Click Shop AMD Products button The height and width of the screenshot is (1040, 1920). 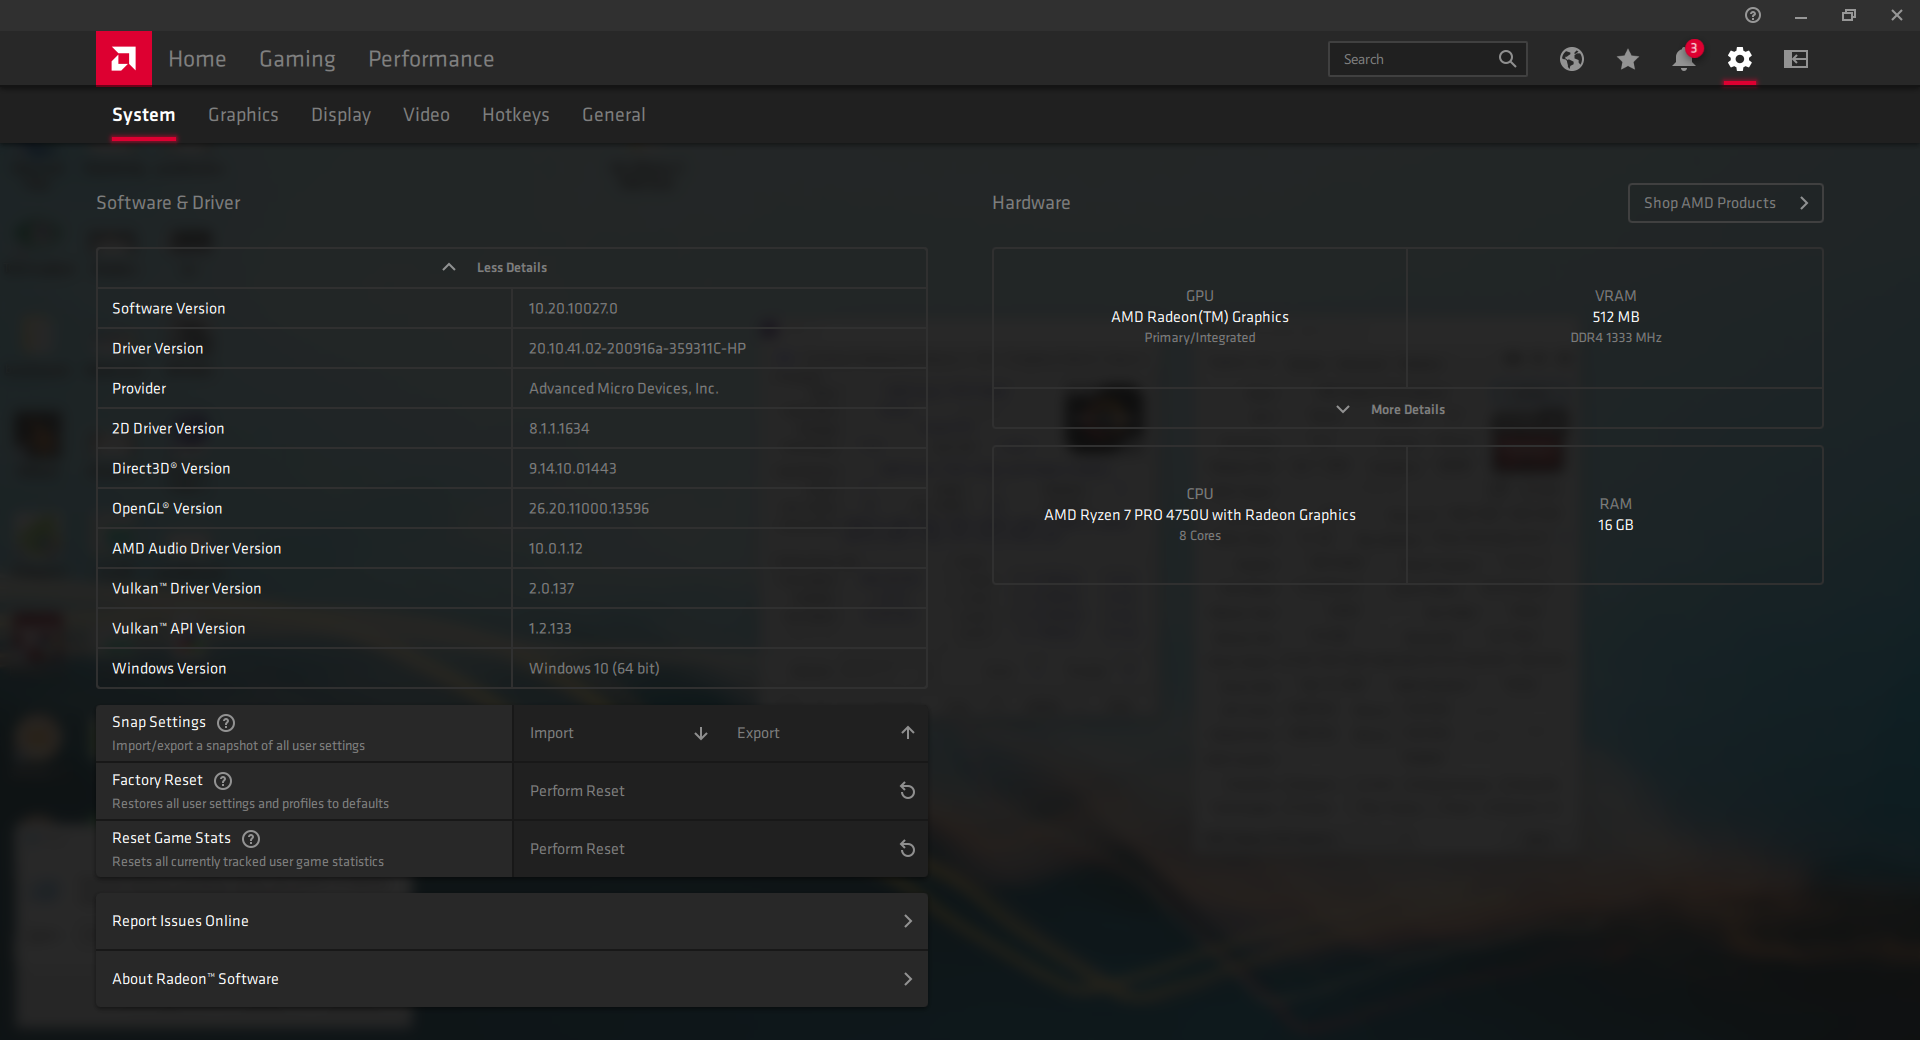coord(1724,203)
